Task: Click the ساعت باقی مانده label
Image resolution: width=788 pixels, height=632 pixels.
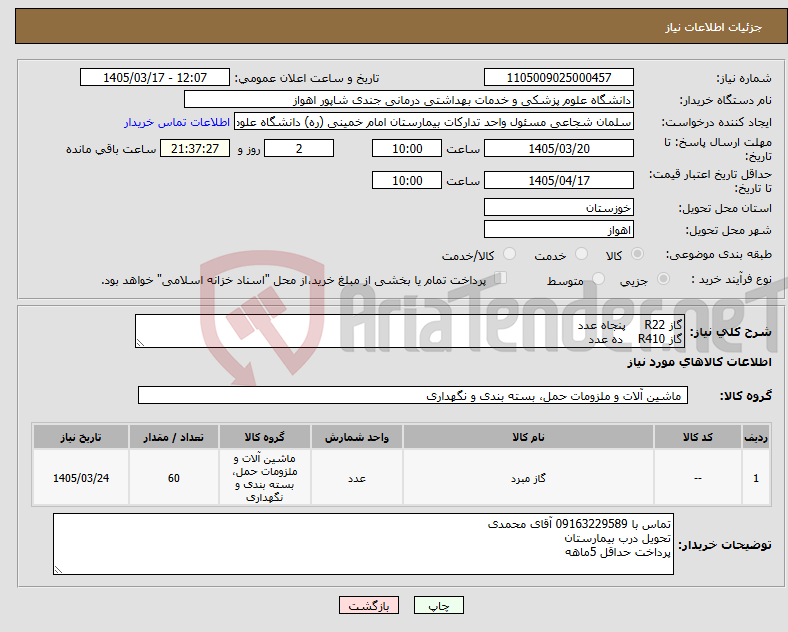Action: (111, 149)
